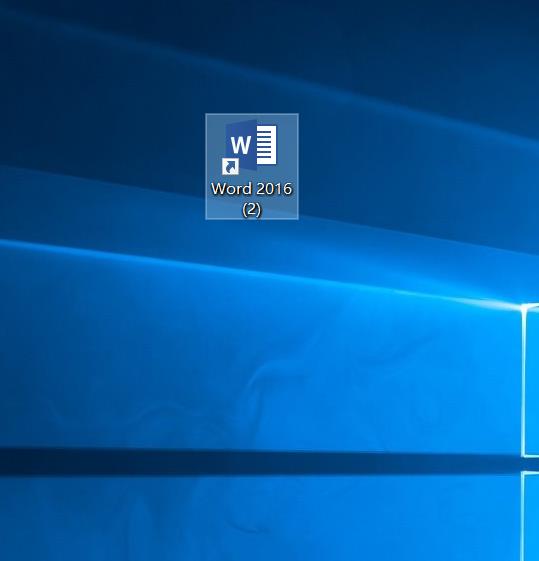539x561 pixels.
Task: Click empty desktop left of the Word icon
Action: [107, 165]
